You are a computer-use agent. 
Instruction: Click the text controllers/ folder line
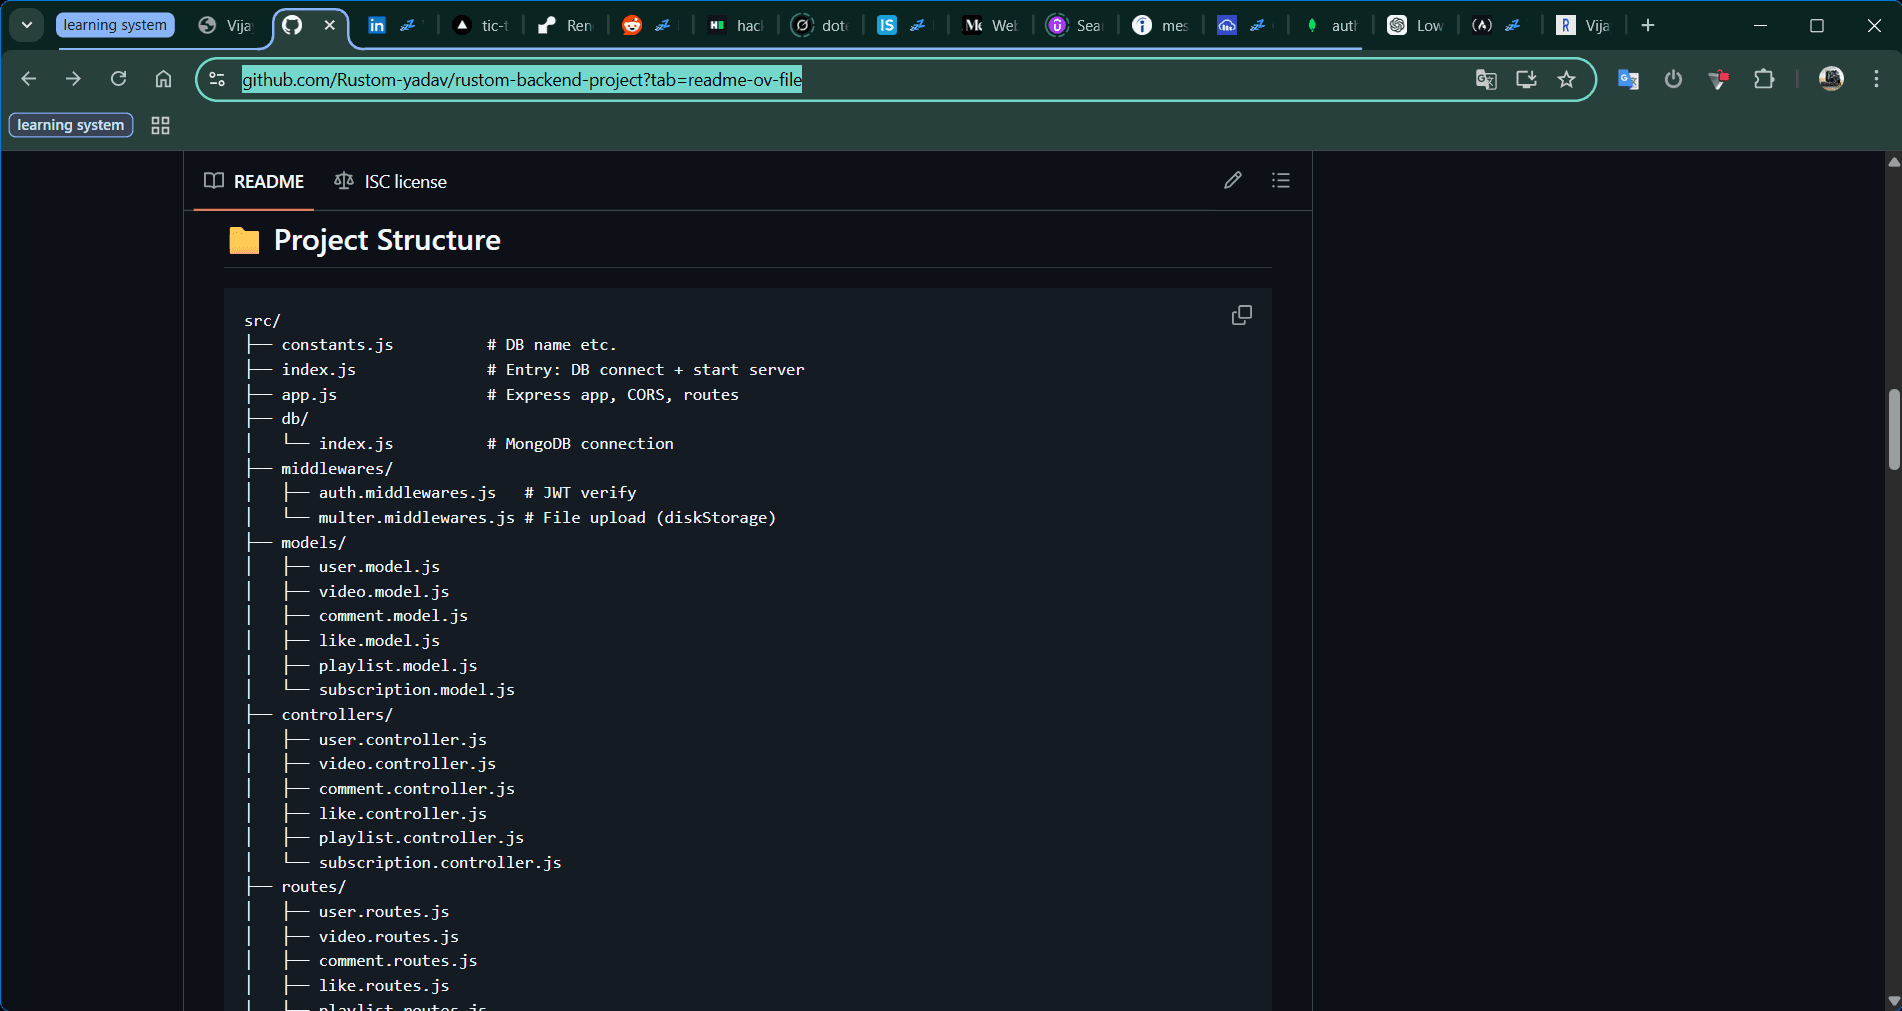pyautogui.click(x=337, y=715)
